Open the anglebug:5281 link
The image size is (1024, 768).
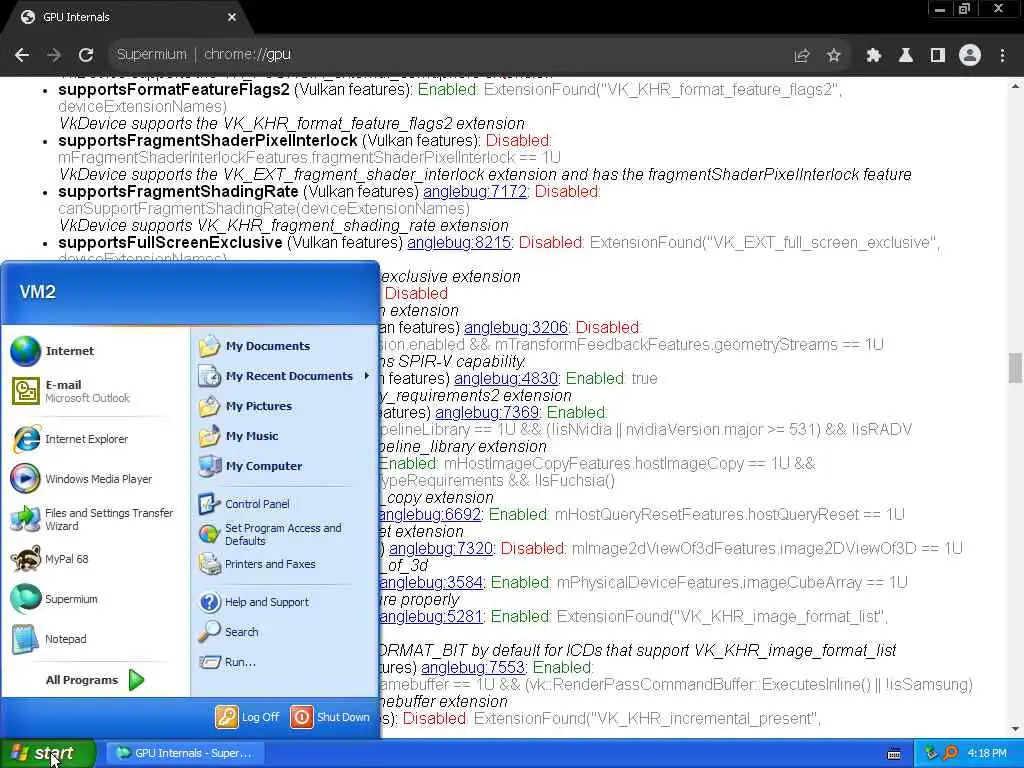click(431, 616)
